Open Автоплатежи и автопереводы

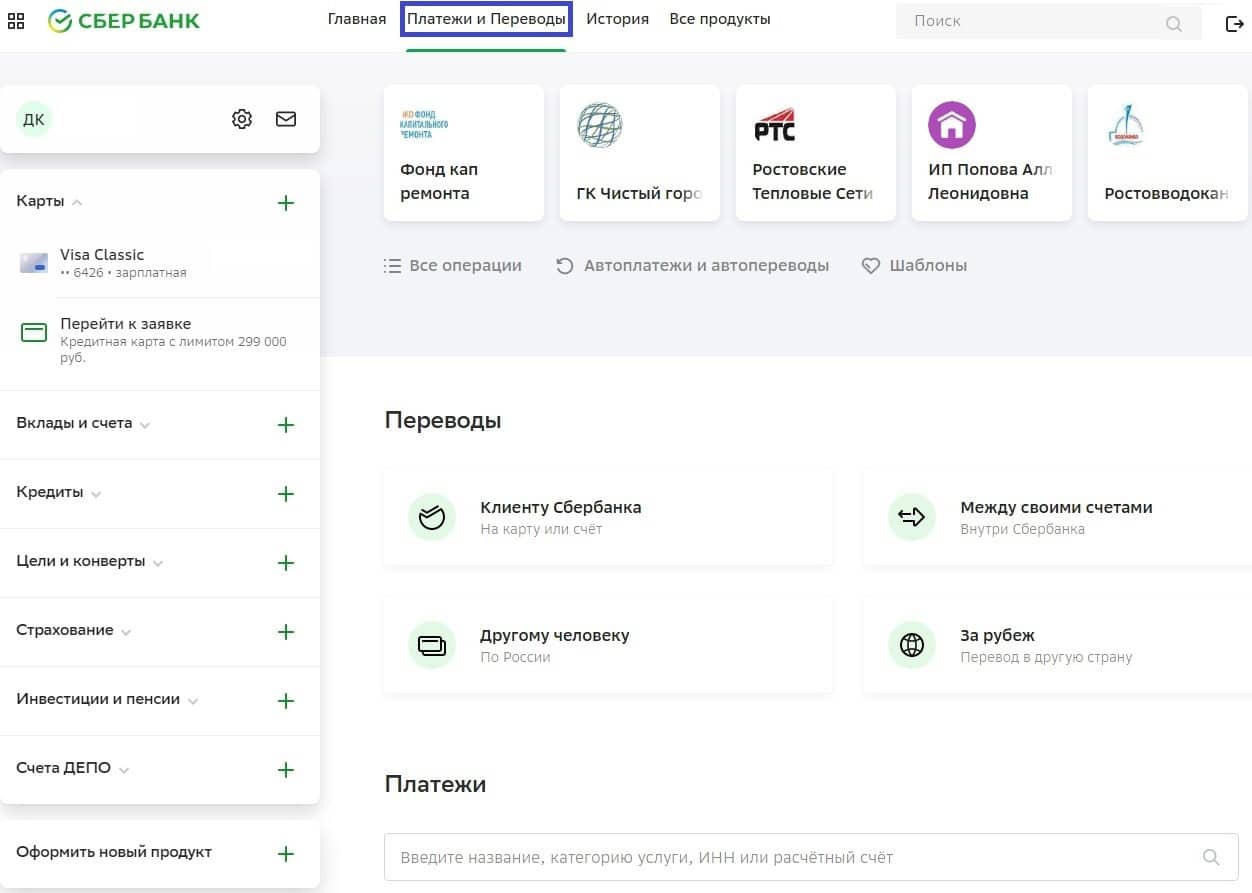pyautogui.click(x=693, y=266)
